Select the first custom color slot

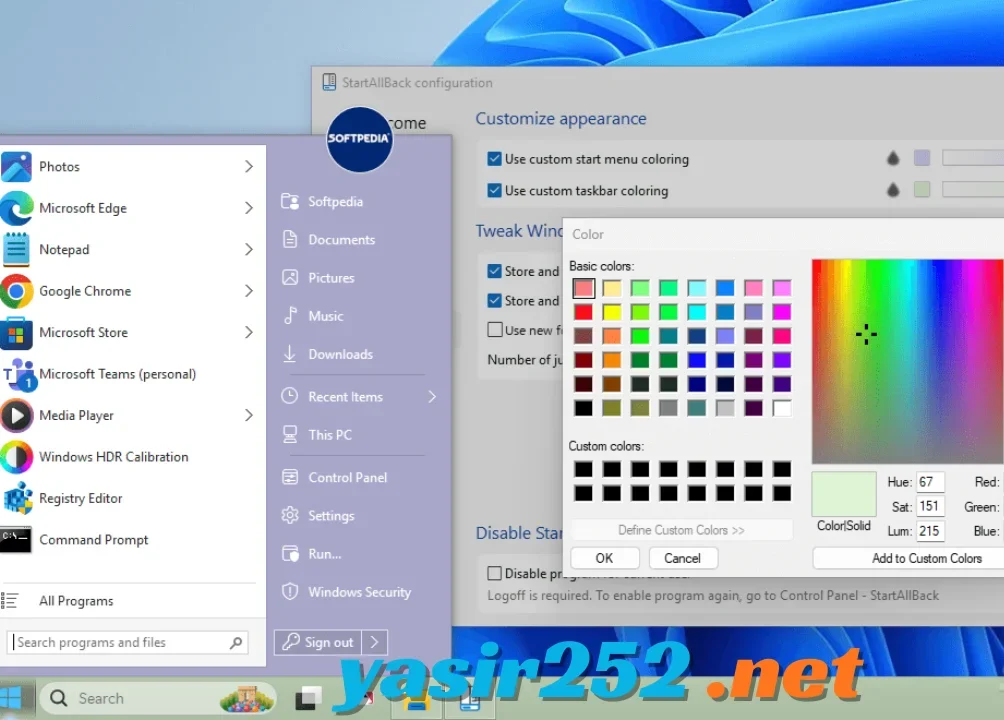583,470
